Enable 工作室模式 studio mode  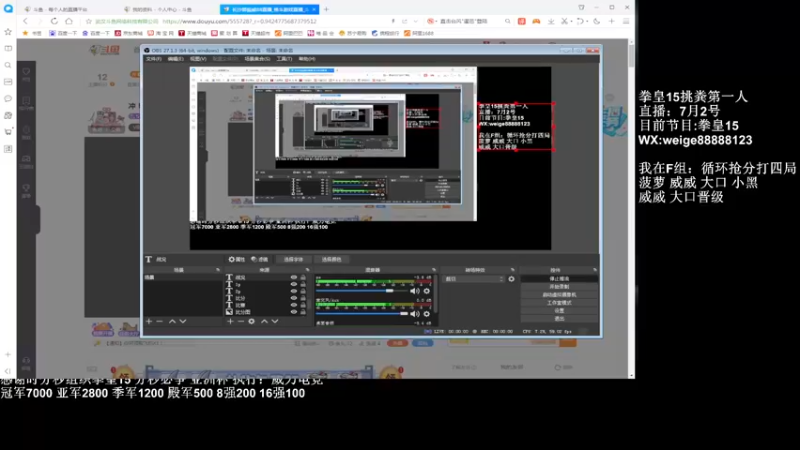(x=559, y=303)
